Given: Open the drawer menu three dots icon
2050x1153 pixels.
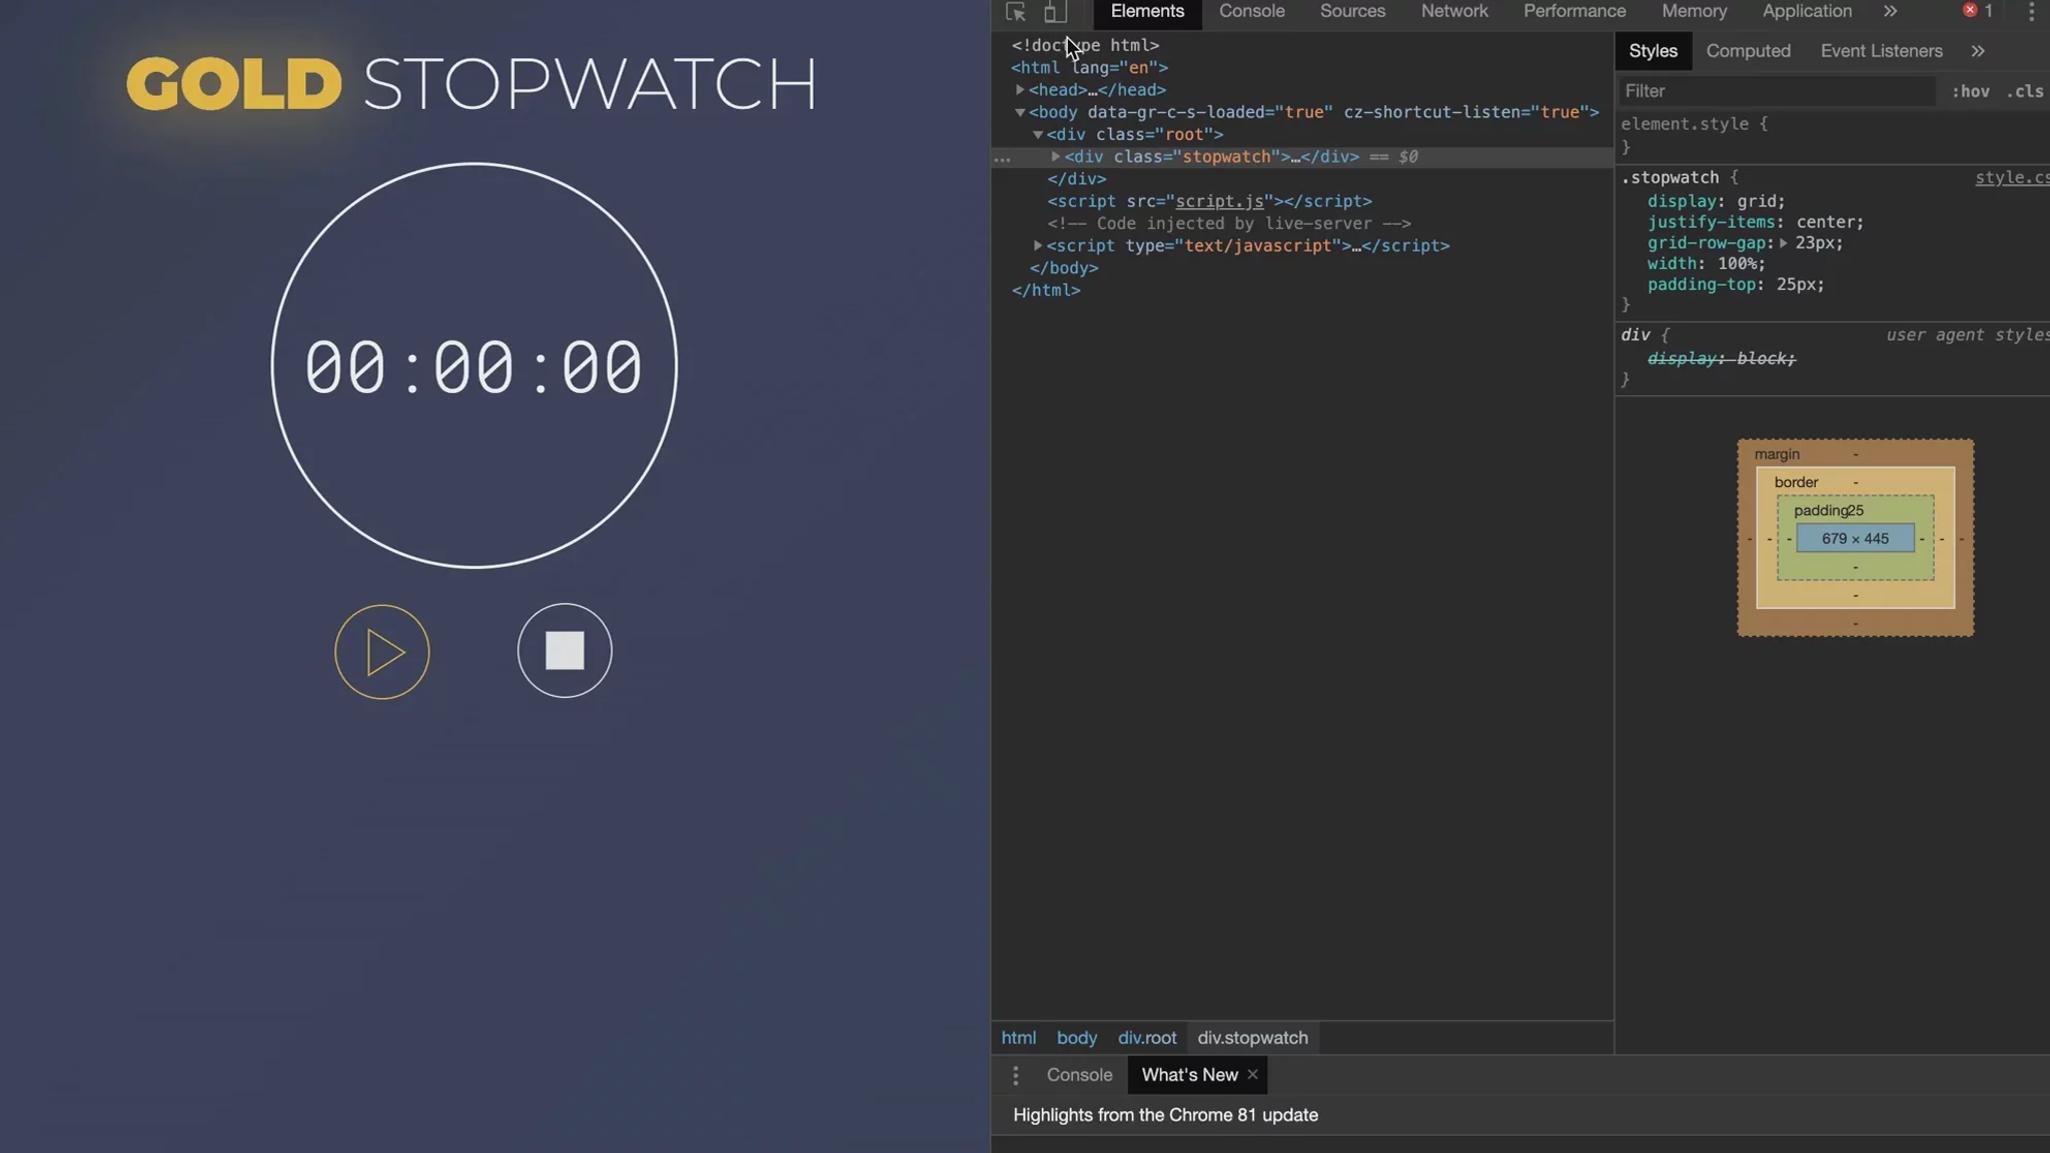Looking at the screenshot, I should [1015, 1075].
